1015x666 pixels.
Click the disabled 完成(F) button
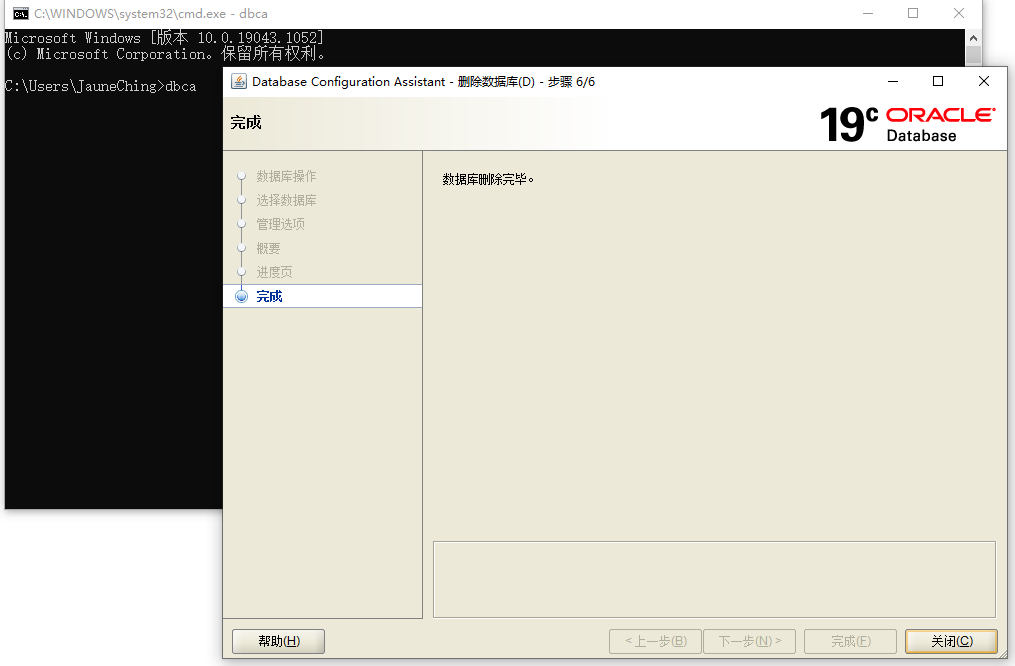click(x=850, y=641)
